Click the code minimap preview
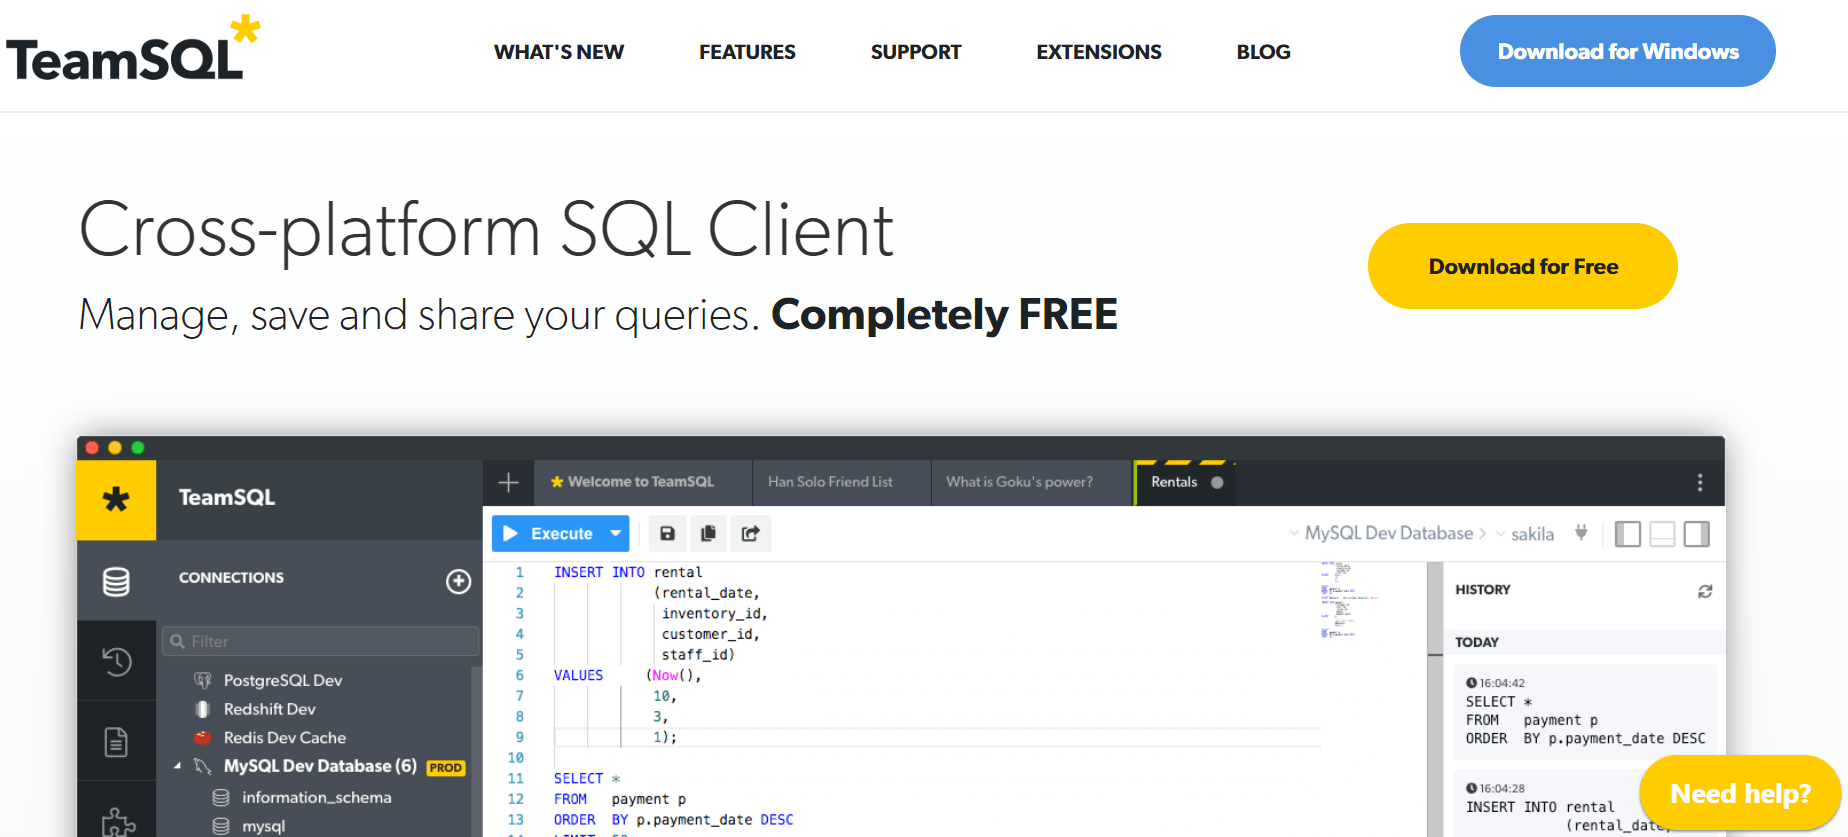The width and height of the screenshot is (1848, 837). click(x=1347, y=600)
